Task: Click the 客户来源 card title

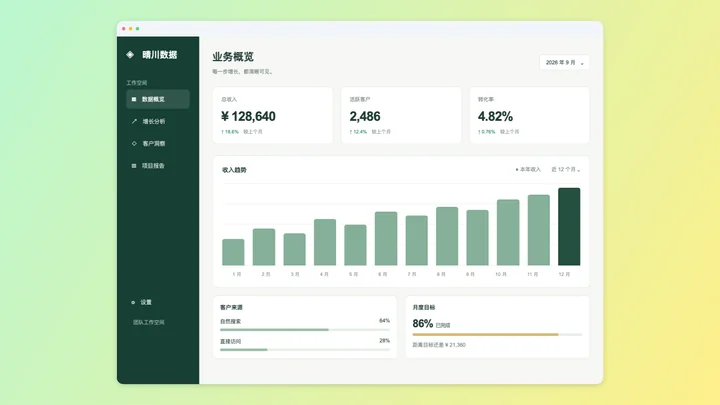Action: point(231,307)
